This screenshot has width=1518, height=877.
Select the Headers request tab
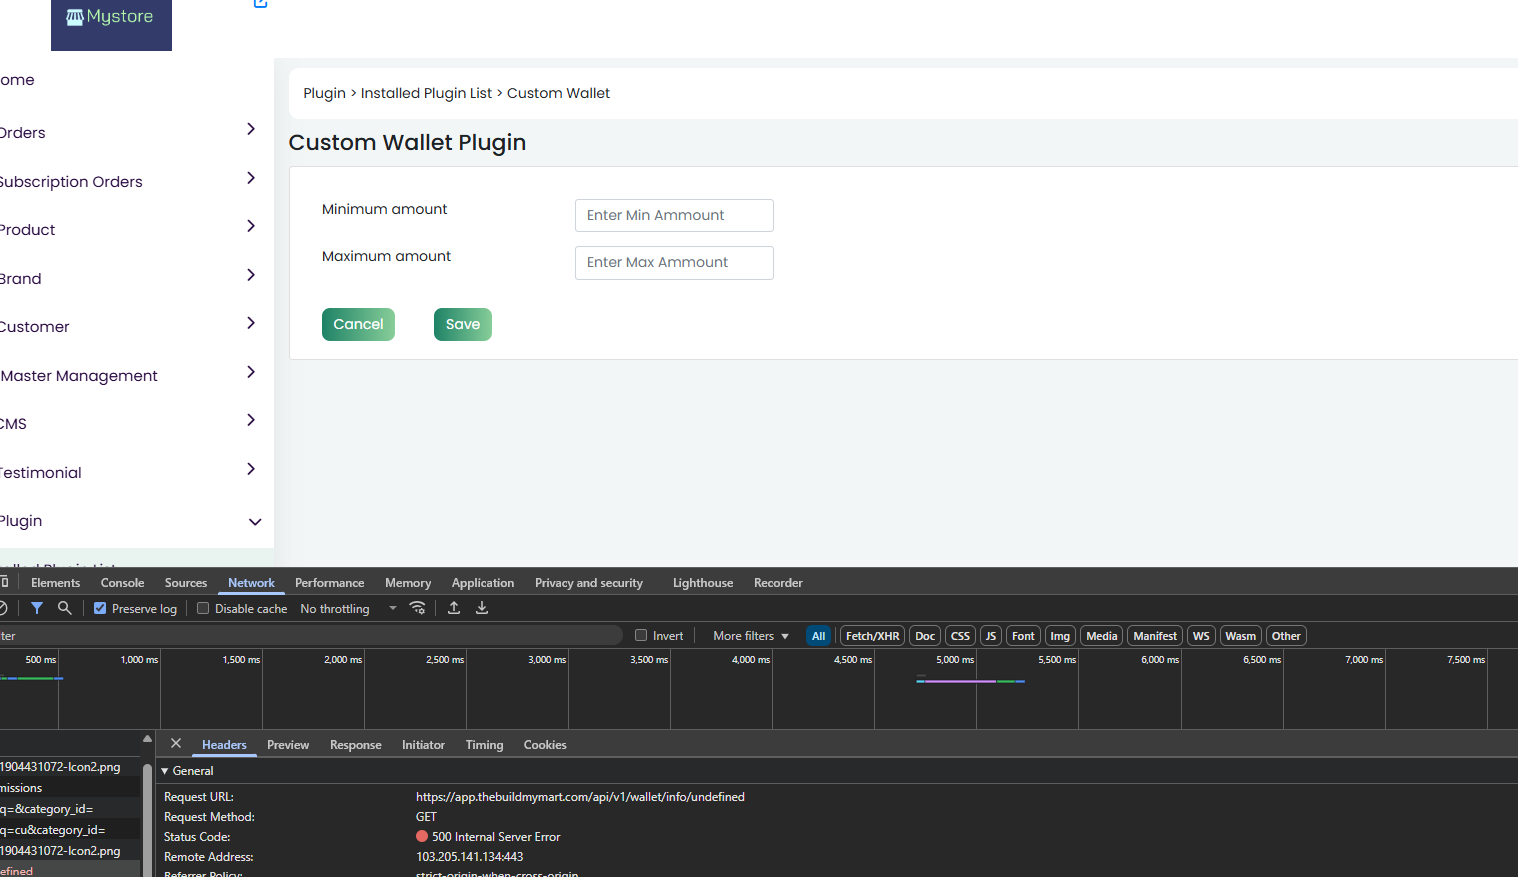tap(224, 745)
